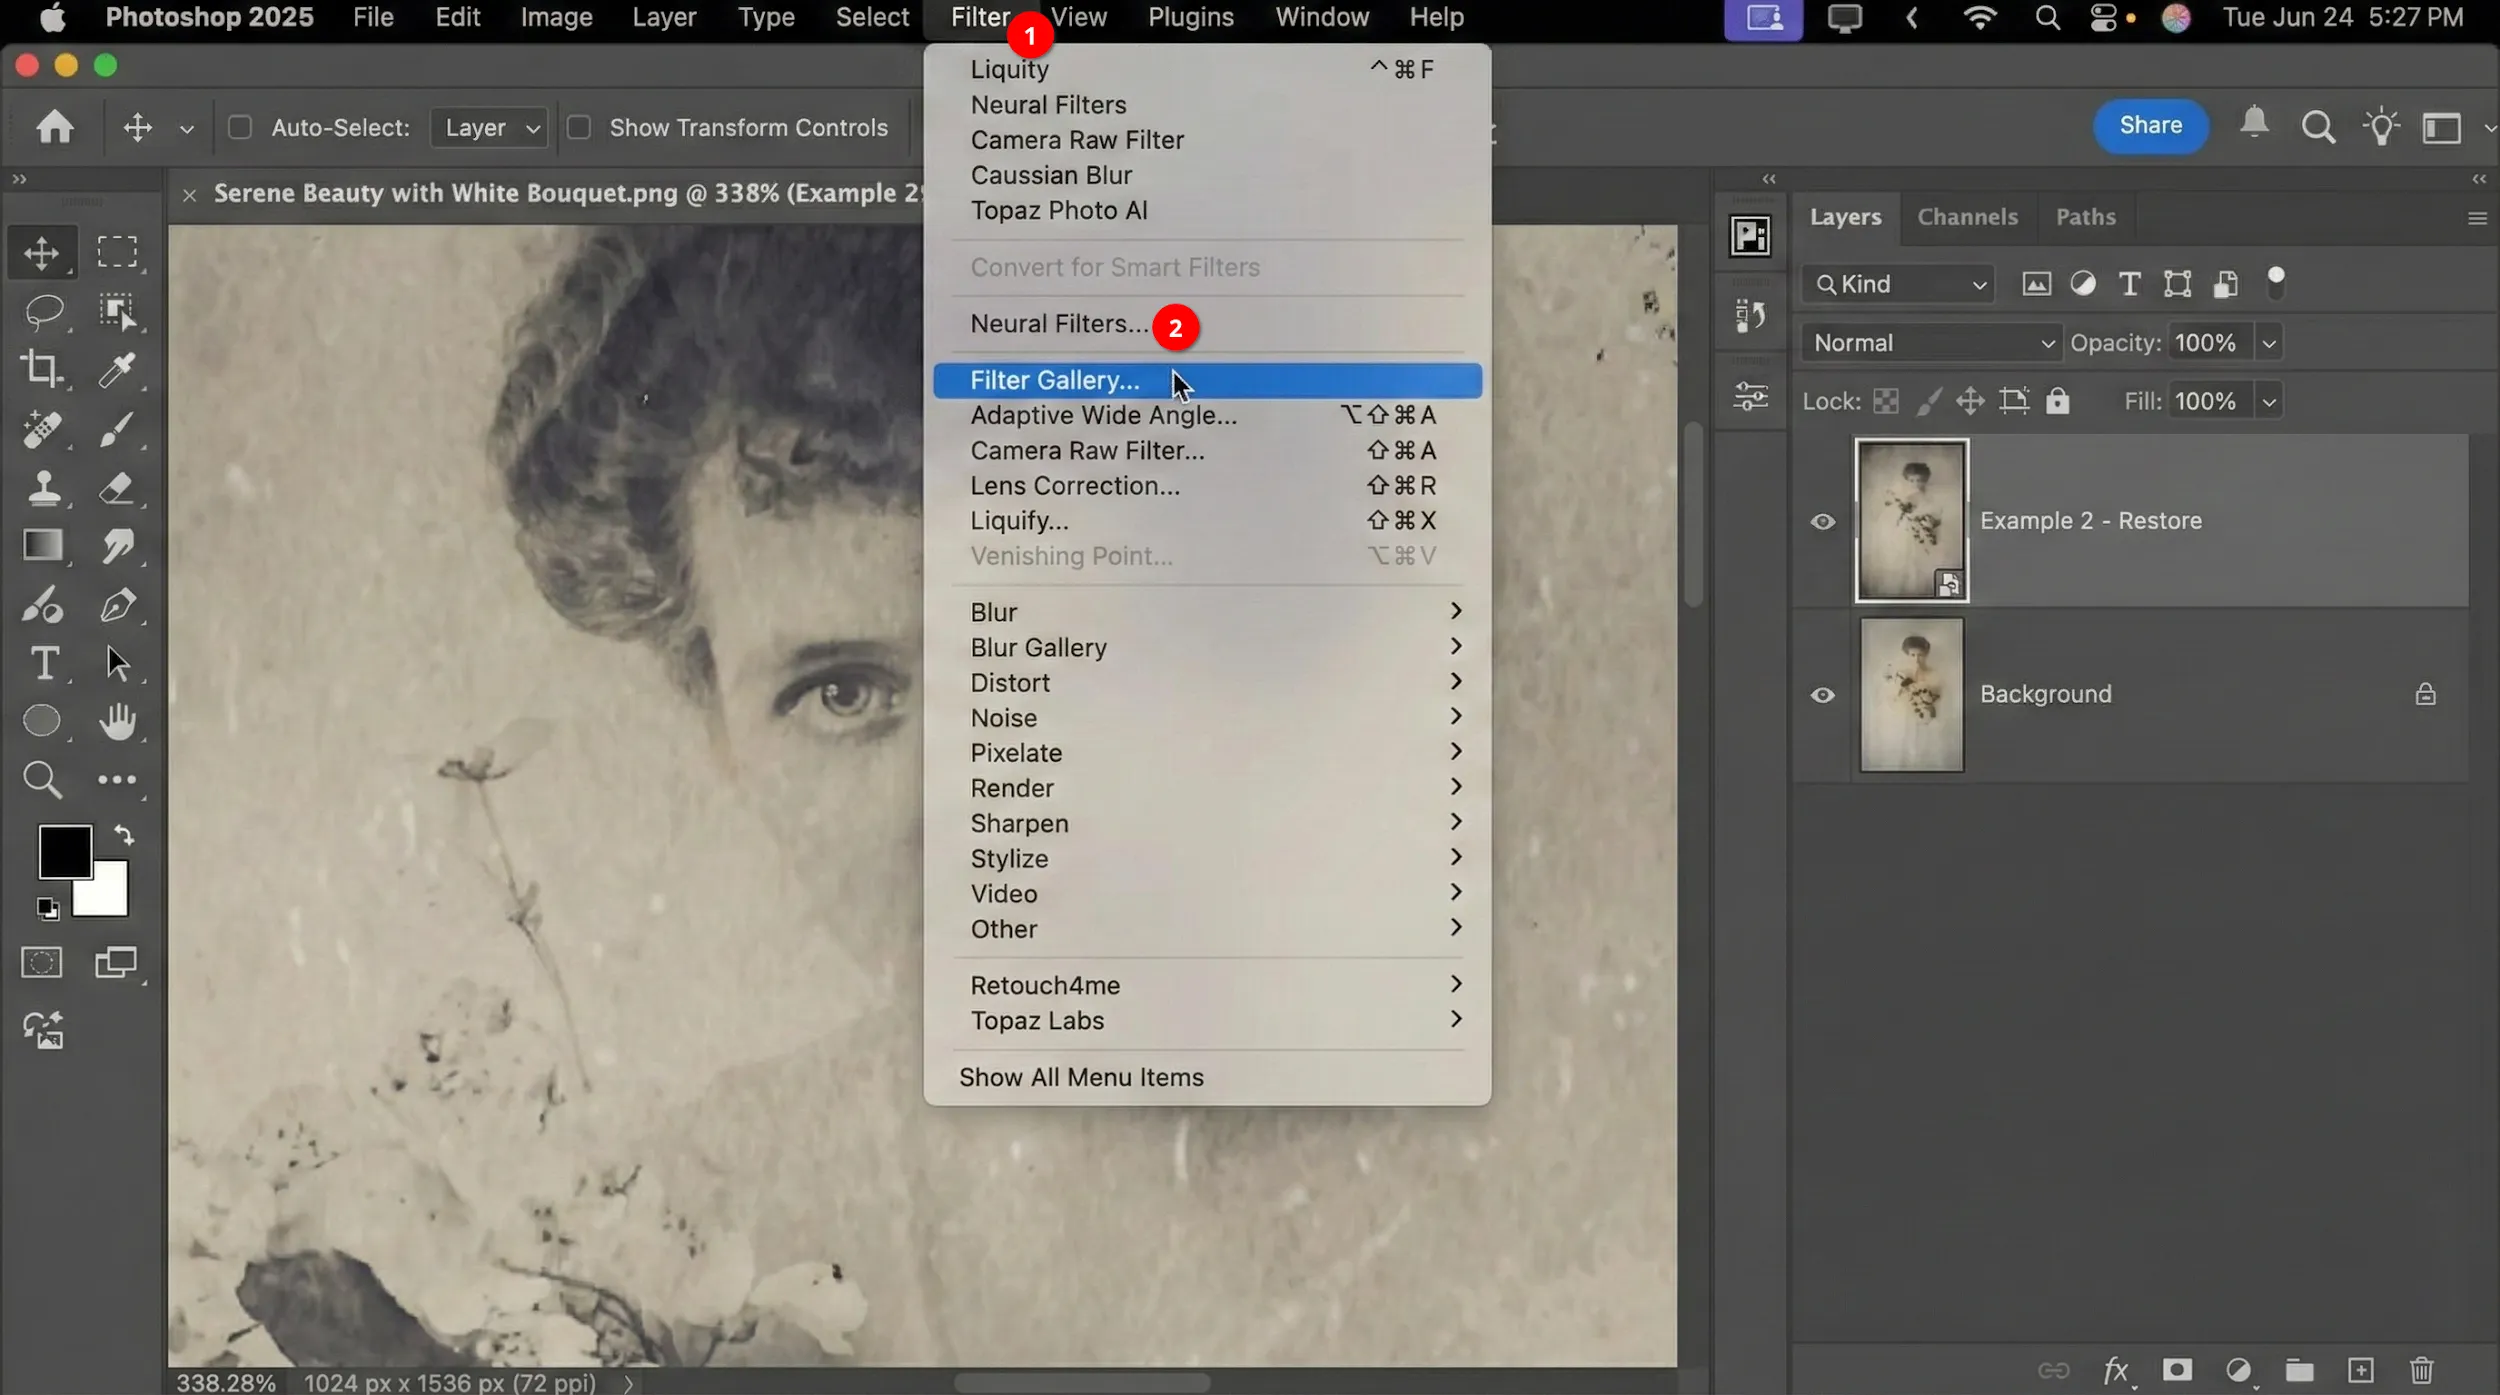2500x1395 pixels.
Task: Select the Crop tool
Action: click(x=42, y=369)
